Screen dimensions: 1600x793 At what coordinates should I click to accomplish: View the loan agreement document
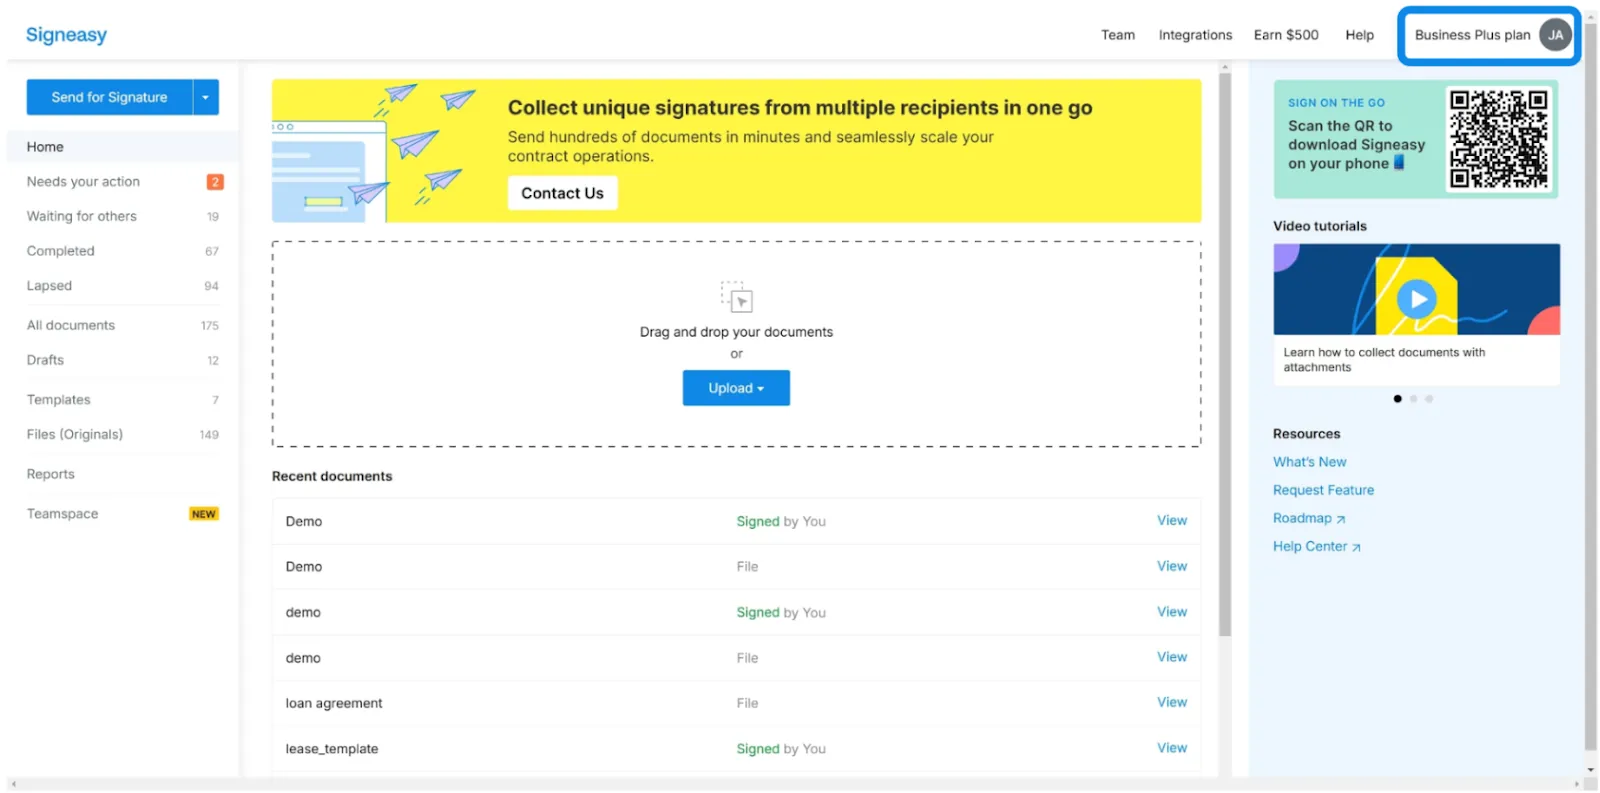pos(1172,703)
